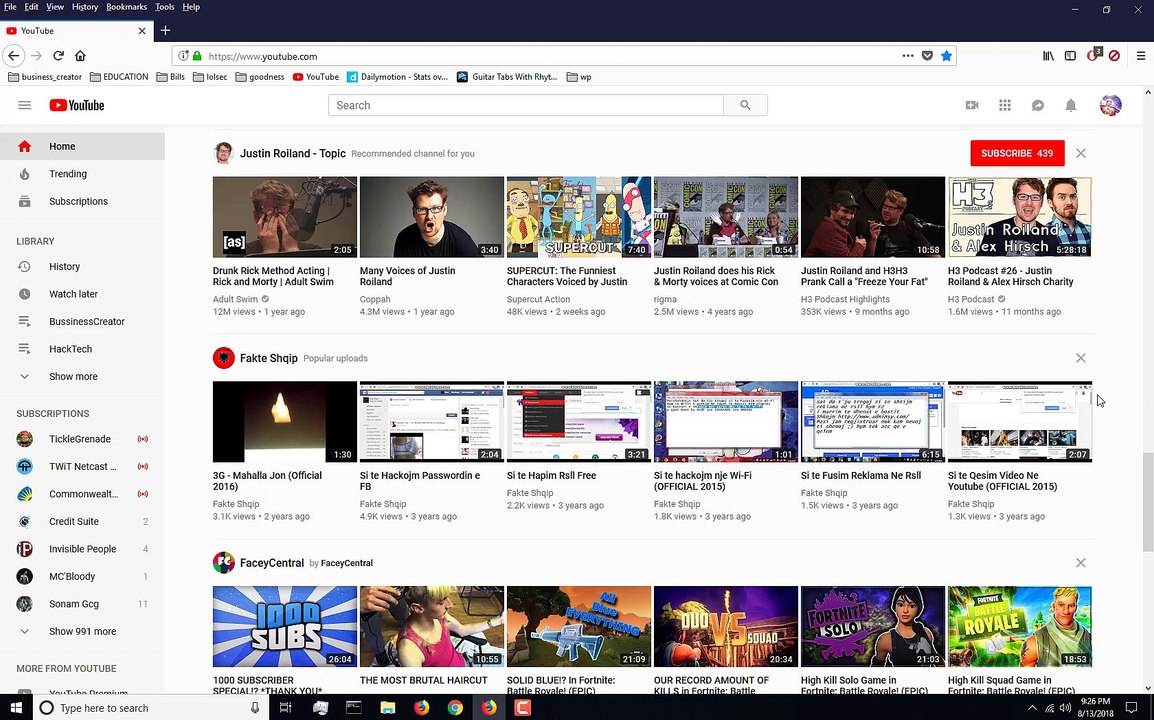Open Dailymotion Stats bookmark

pyautogui.click(x=397, y=77)
